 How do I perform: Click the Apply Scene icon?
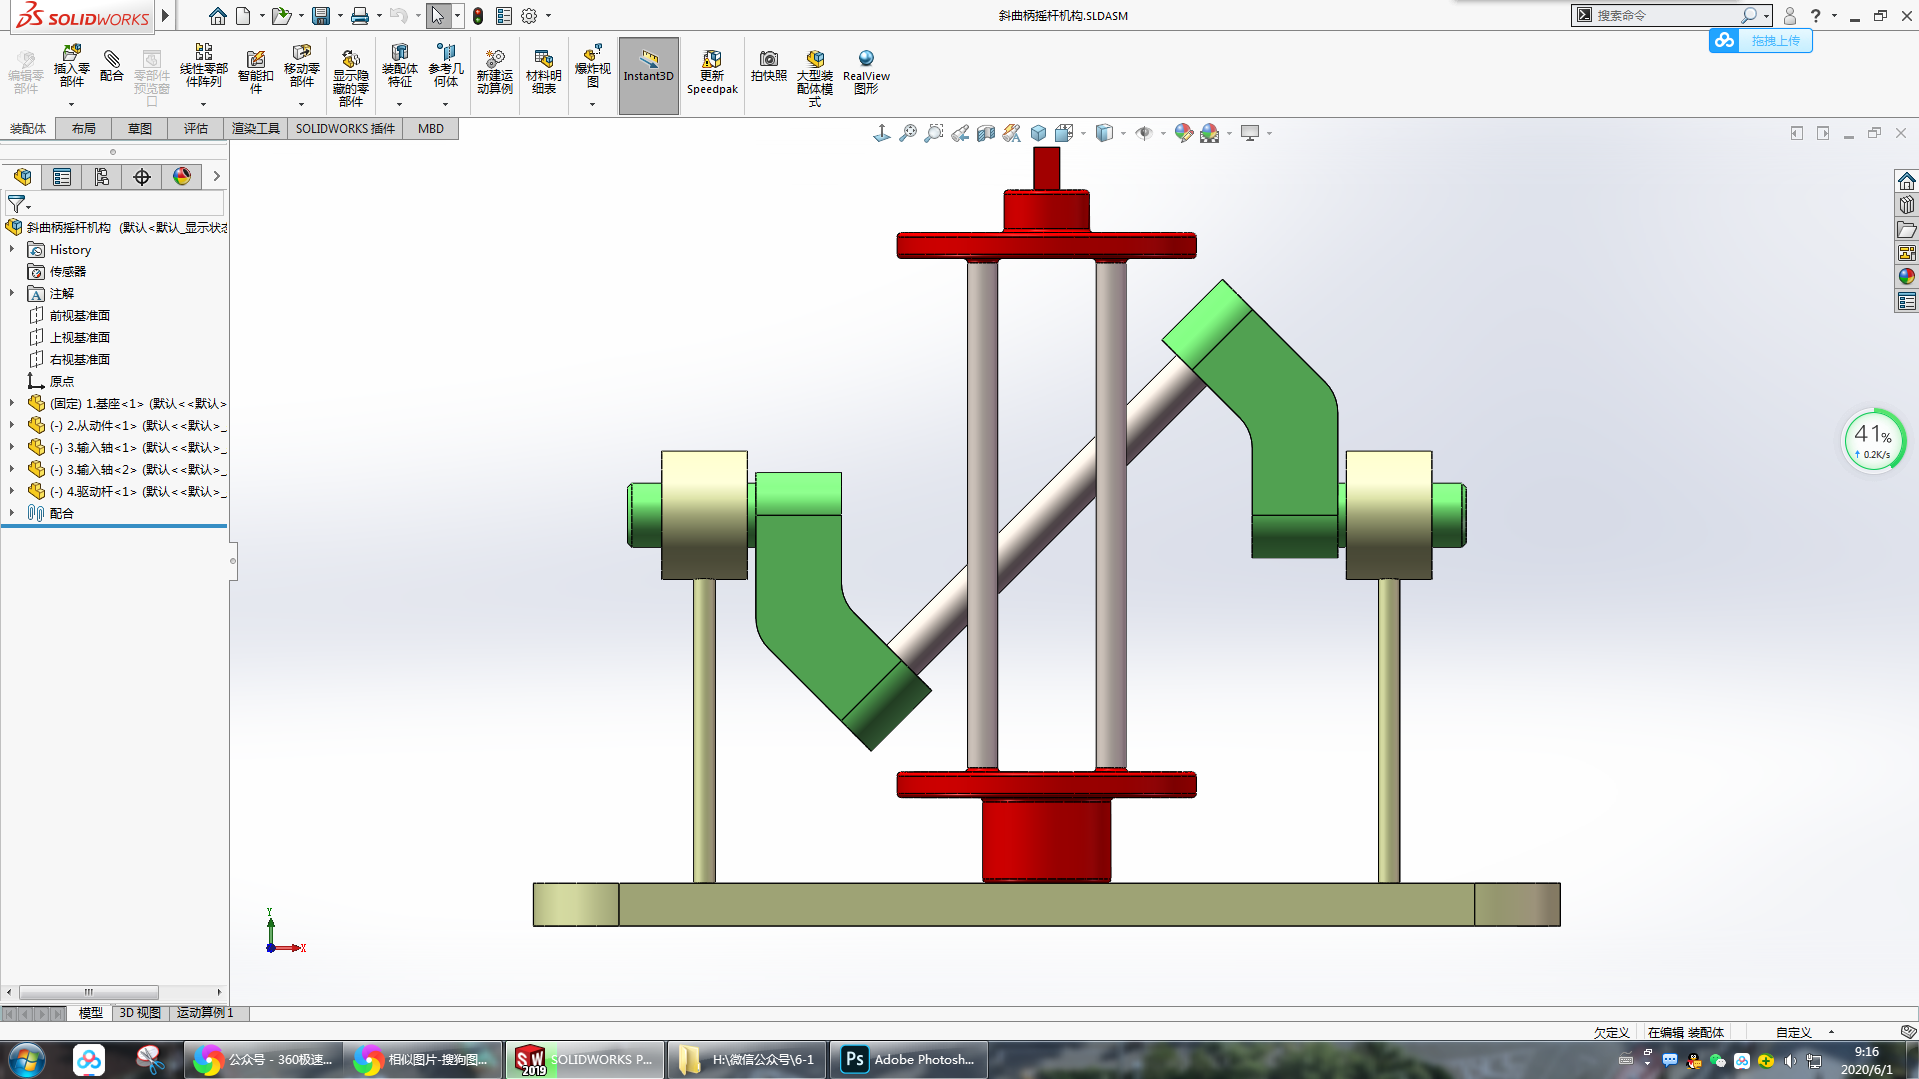point(1210,133)
